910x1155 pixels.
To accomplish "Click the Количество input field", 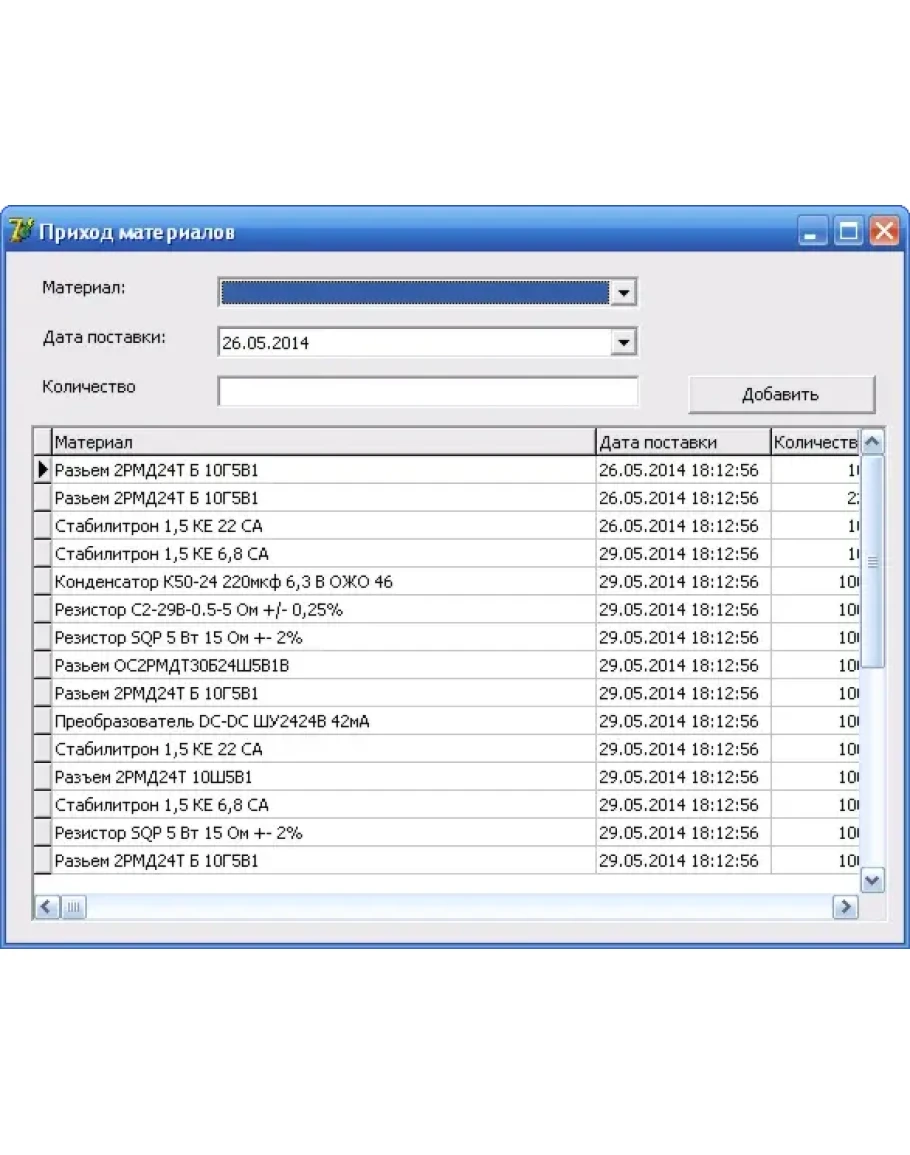I will 427,392.
